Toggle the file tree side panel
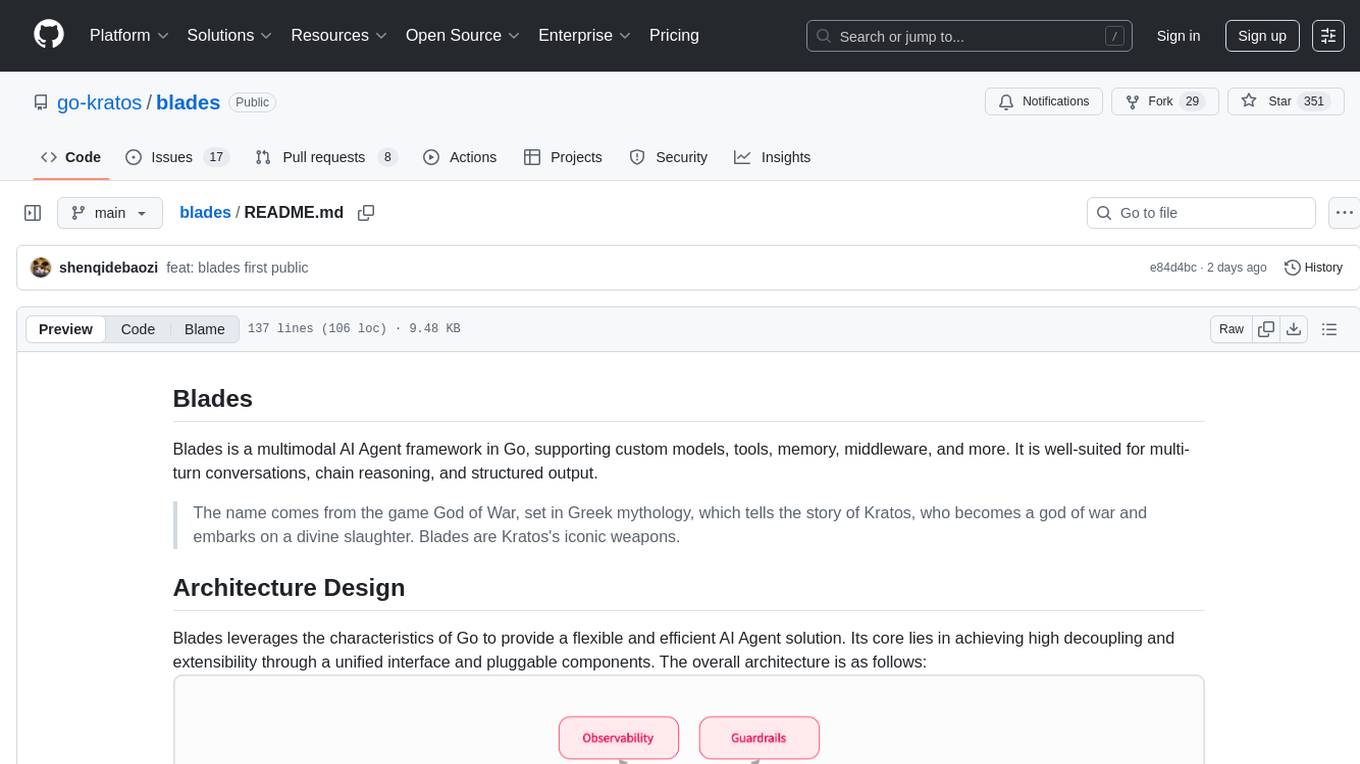The image size is (1360, 764). click(x=33, y=213)
